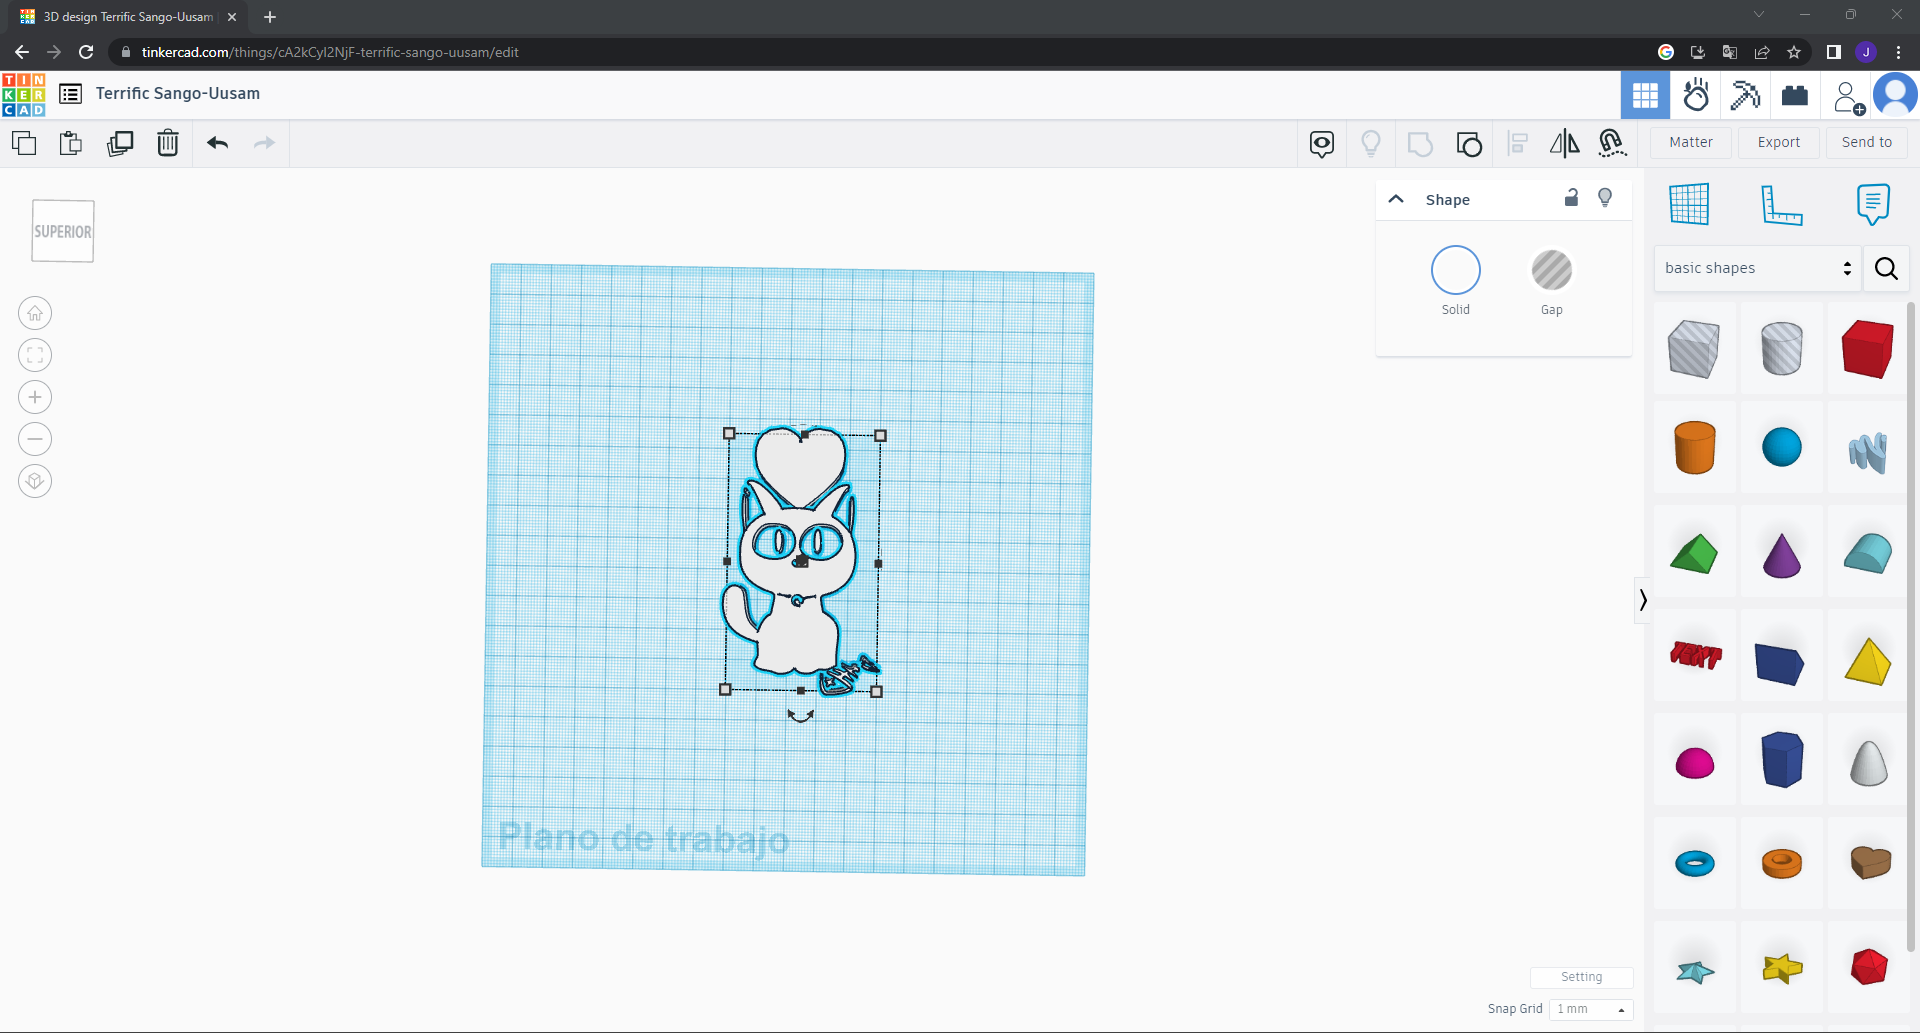Open the Snap Grid dropdown
This screenshot has width=1920, height=1033.
(1591, 1009)
